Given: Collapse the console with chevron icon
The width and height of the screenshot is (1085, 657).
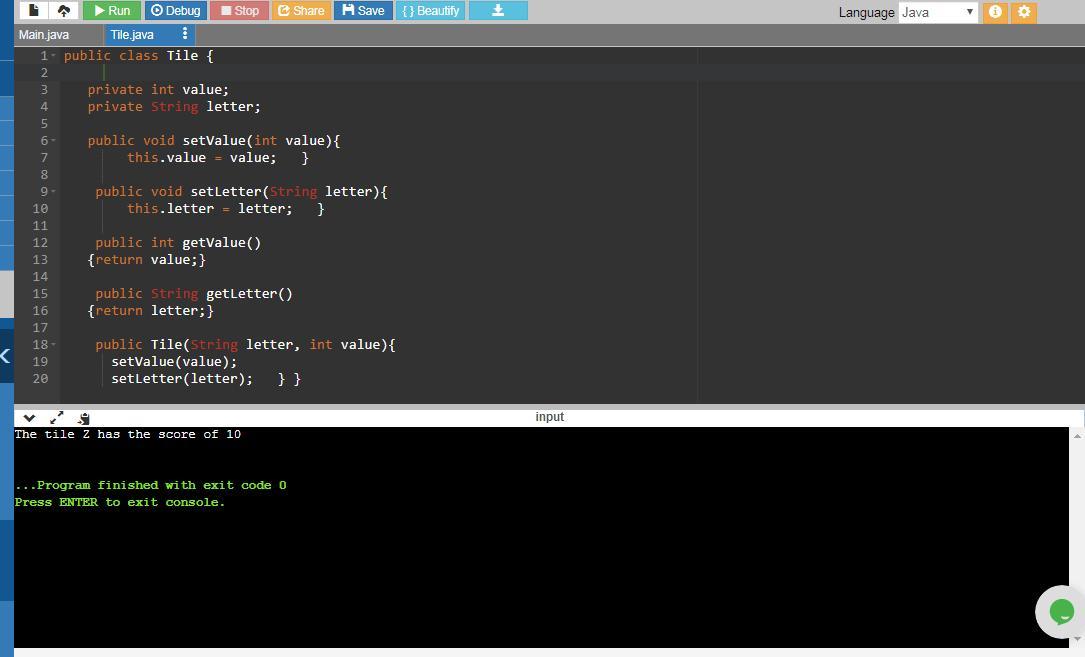Looking at the screenshot, I should tap(29, 417).
